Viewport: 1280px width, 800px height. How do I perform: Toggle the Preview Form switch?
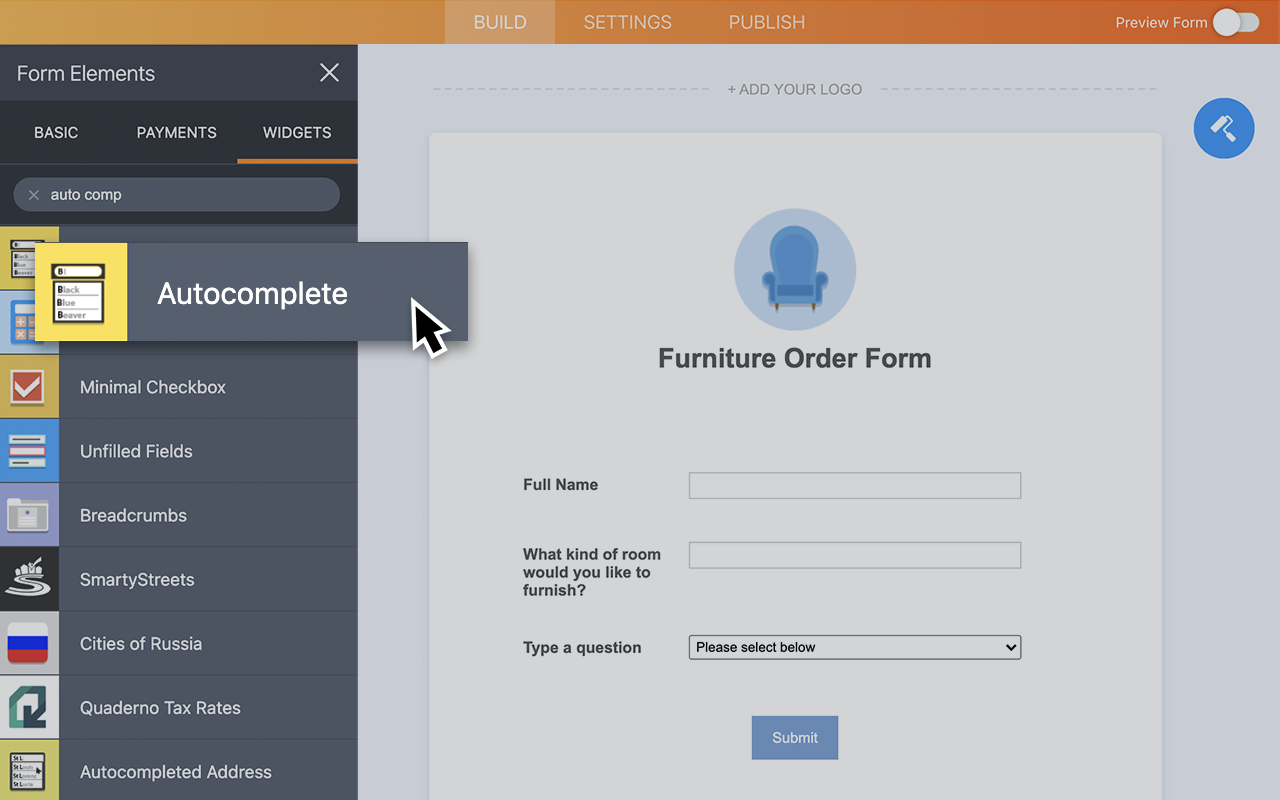[1236, 22]
